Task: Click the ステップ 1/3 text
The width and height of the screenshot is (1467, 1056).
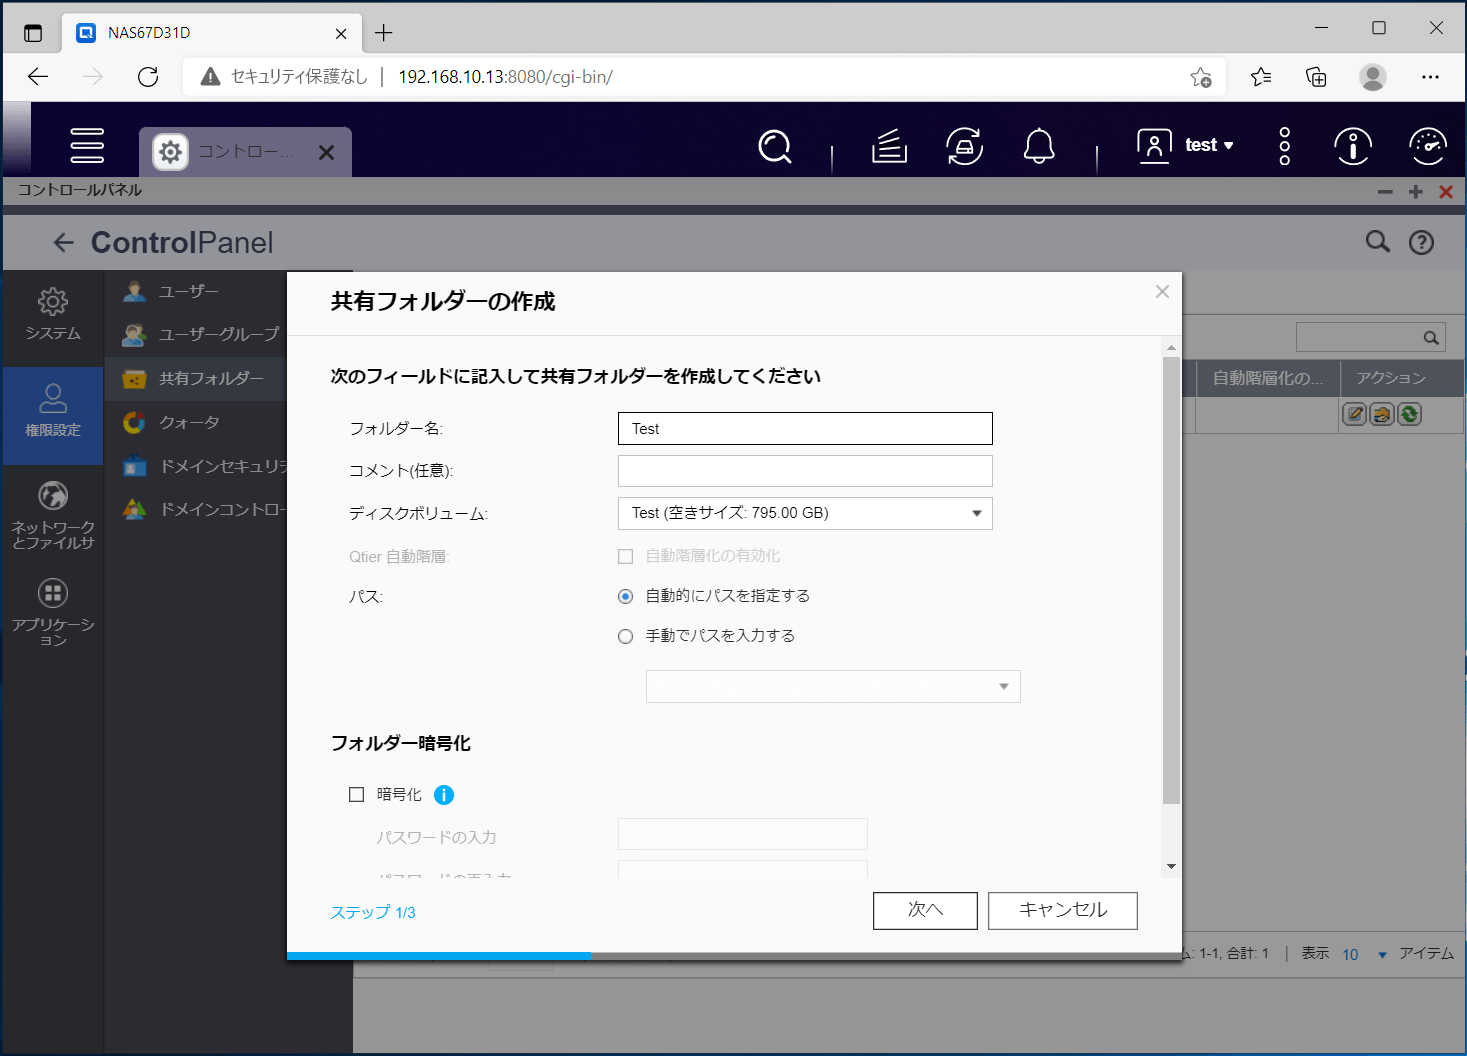Action: click(x=373, y=912)
